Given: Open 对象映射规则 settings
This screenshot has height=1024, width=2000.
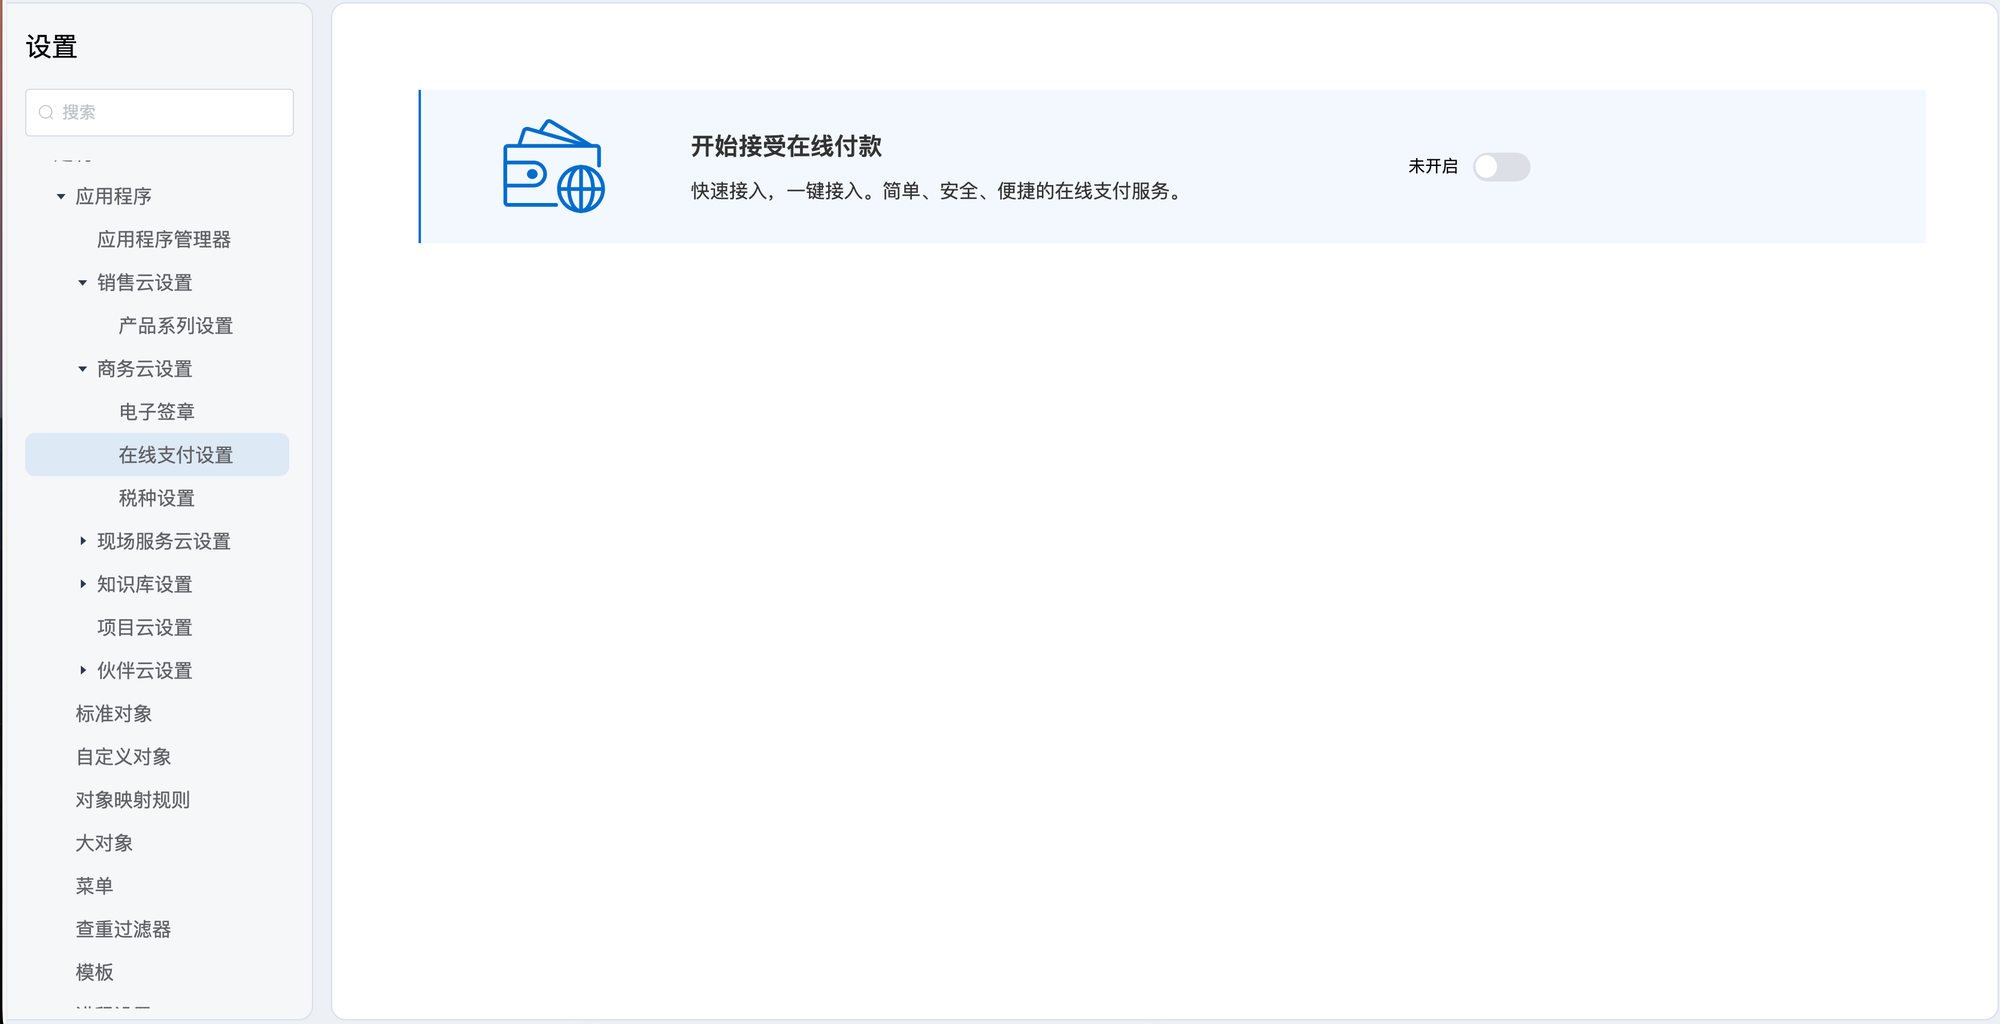Looking at the screenshot, I should [x=132, y=800].
